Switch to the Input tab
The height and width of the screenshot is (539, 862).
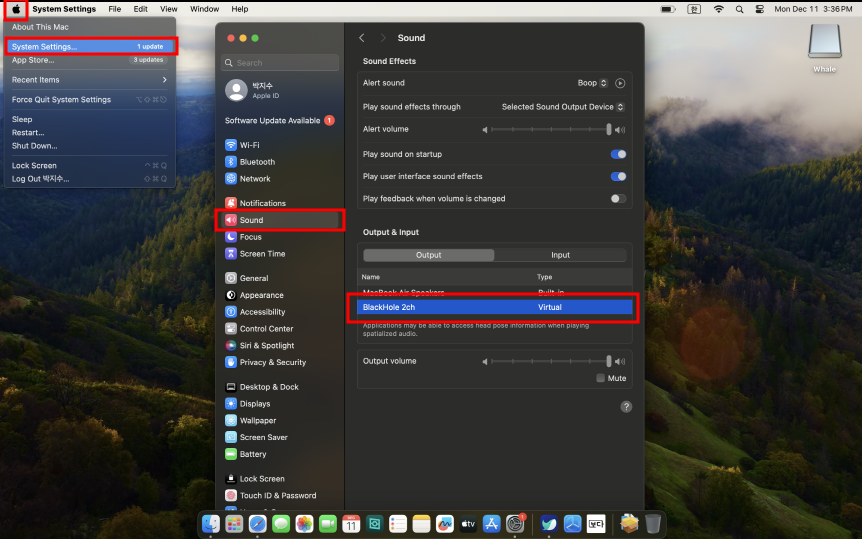coord(560,255)
